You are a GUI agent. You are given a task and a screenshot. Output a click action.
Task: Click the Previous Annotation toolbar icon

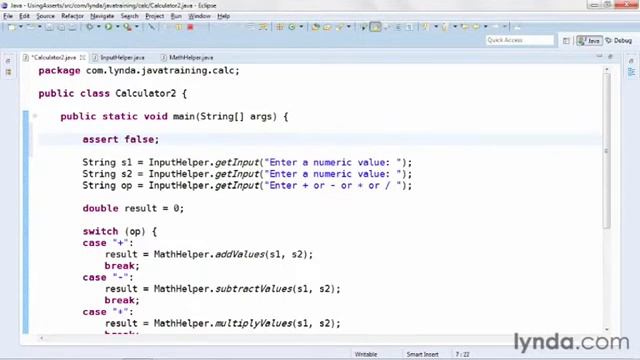click(445, 27)
